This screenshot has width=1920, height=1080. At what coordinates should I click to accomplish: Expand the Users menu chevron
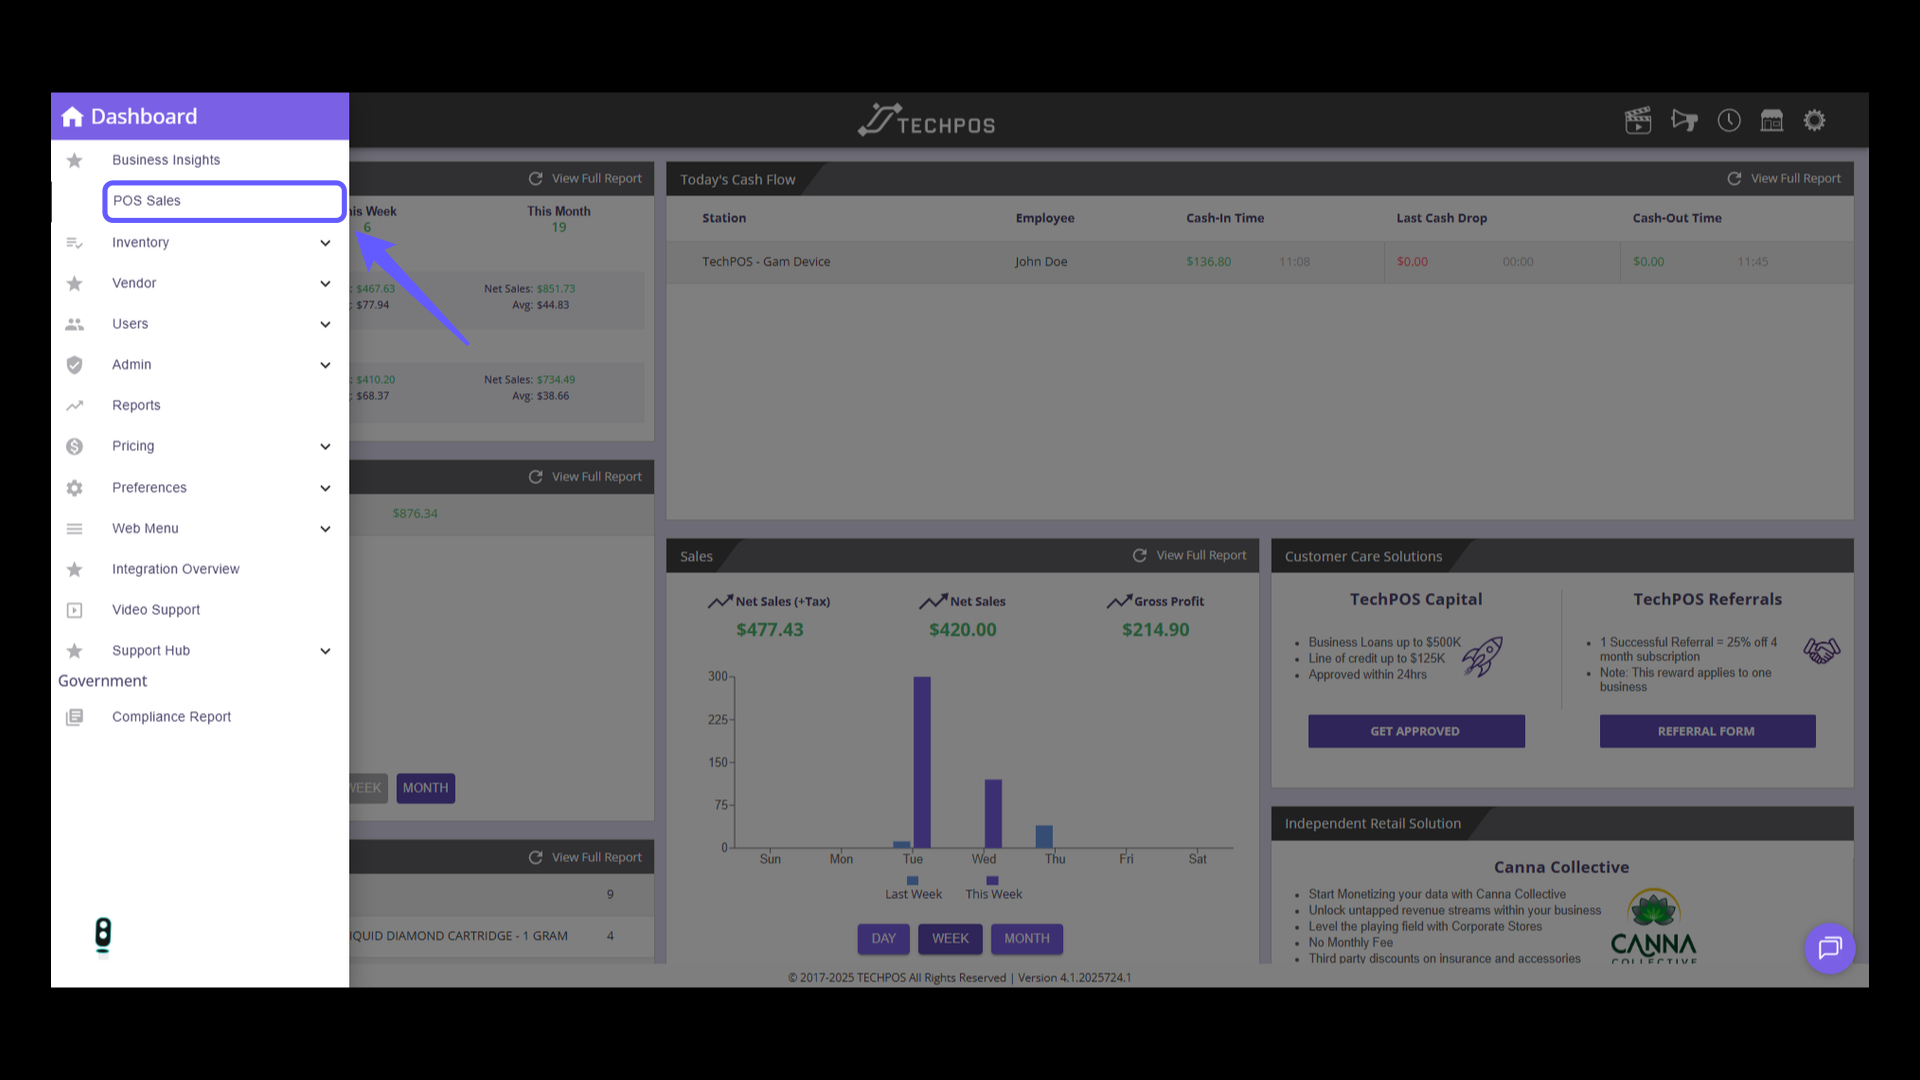pos(325,325)
